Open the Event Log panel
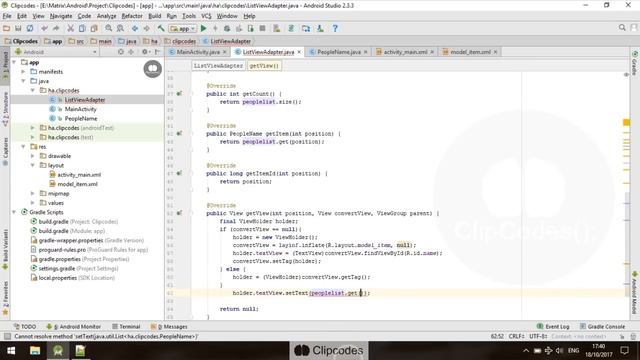This screenshot has height=360, width=640. coord(553,327)
